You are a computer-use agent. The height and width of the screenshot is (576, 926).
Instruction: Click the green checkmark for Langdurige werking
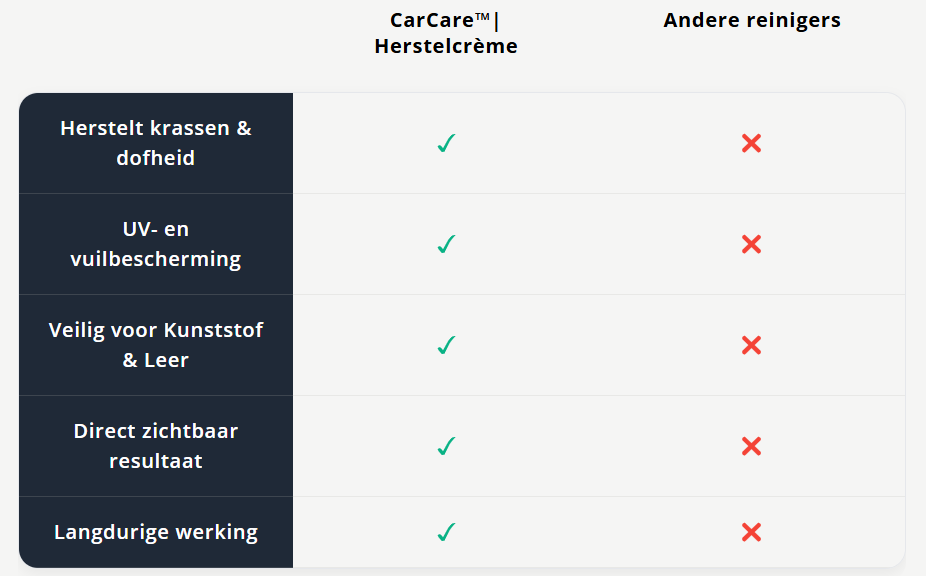pyautogui.click(x=446, y=532)
